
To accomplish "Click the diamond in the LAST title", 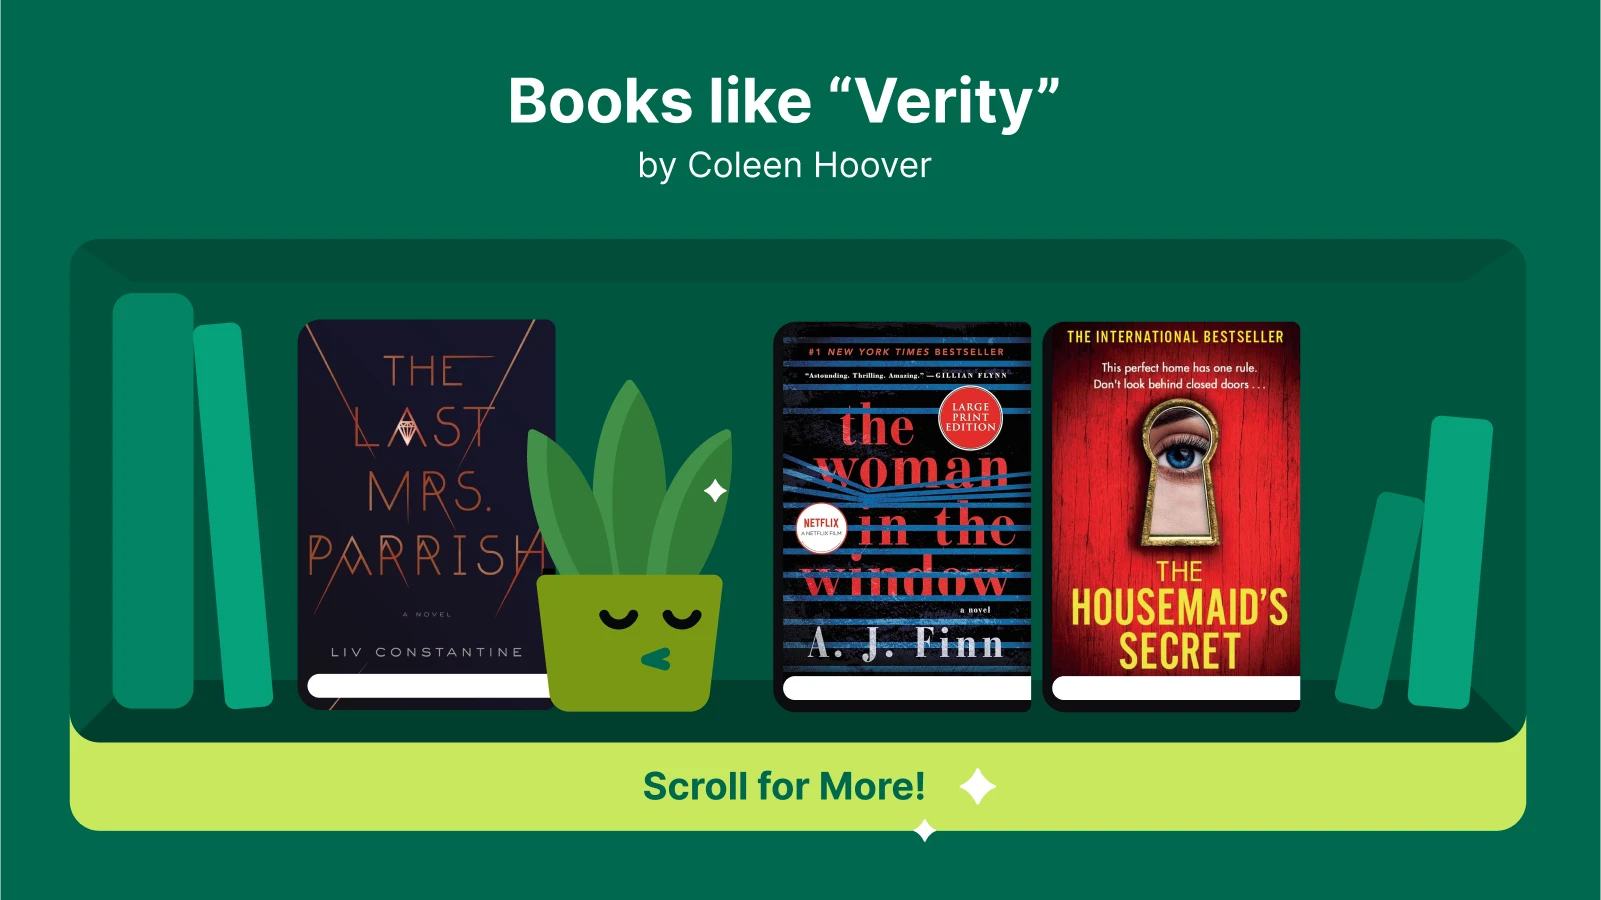I will pyautogui.click(x=407, y=431).
